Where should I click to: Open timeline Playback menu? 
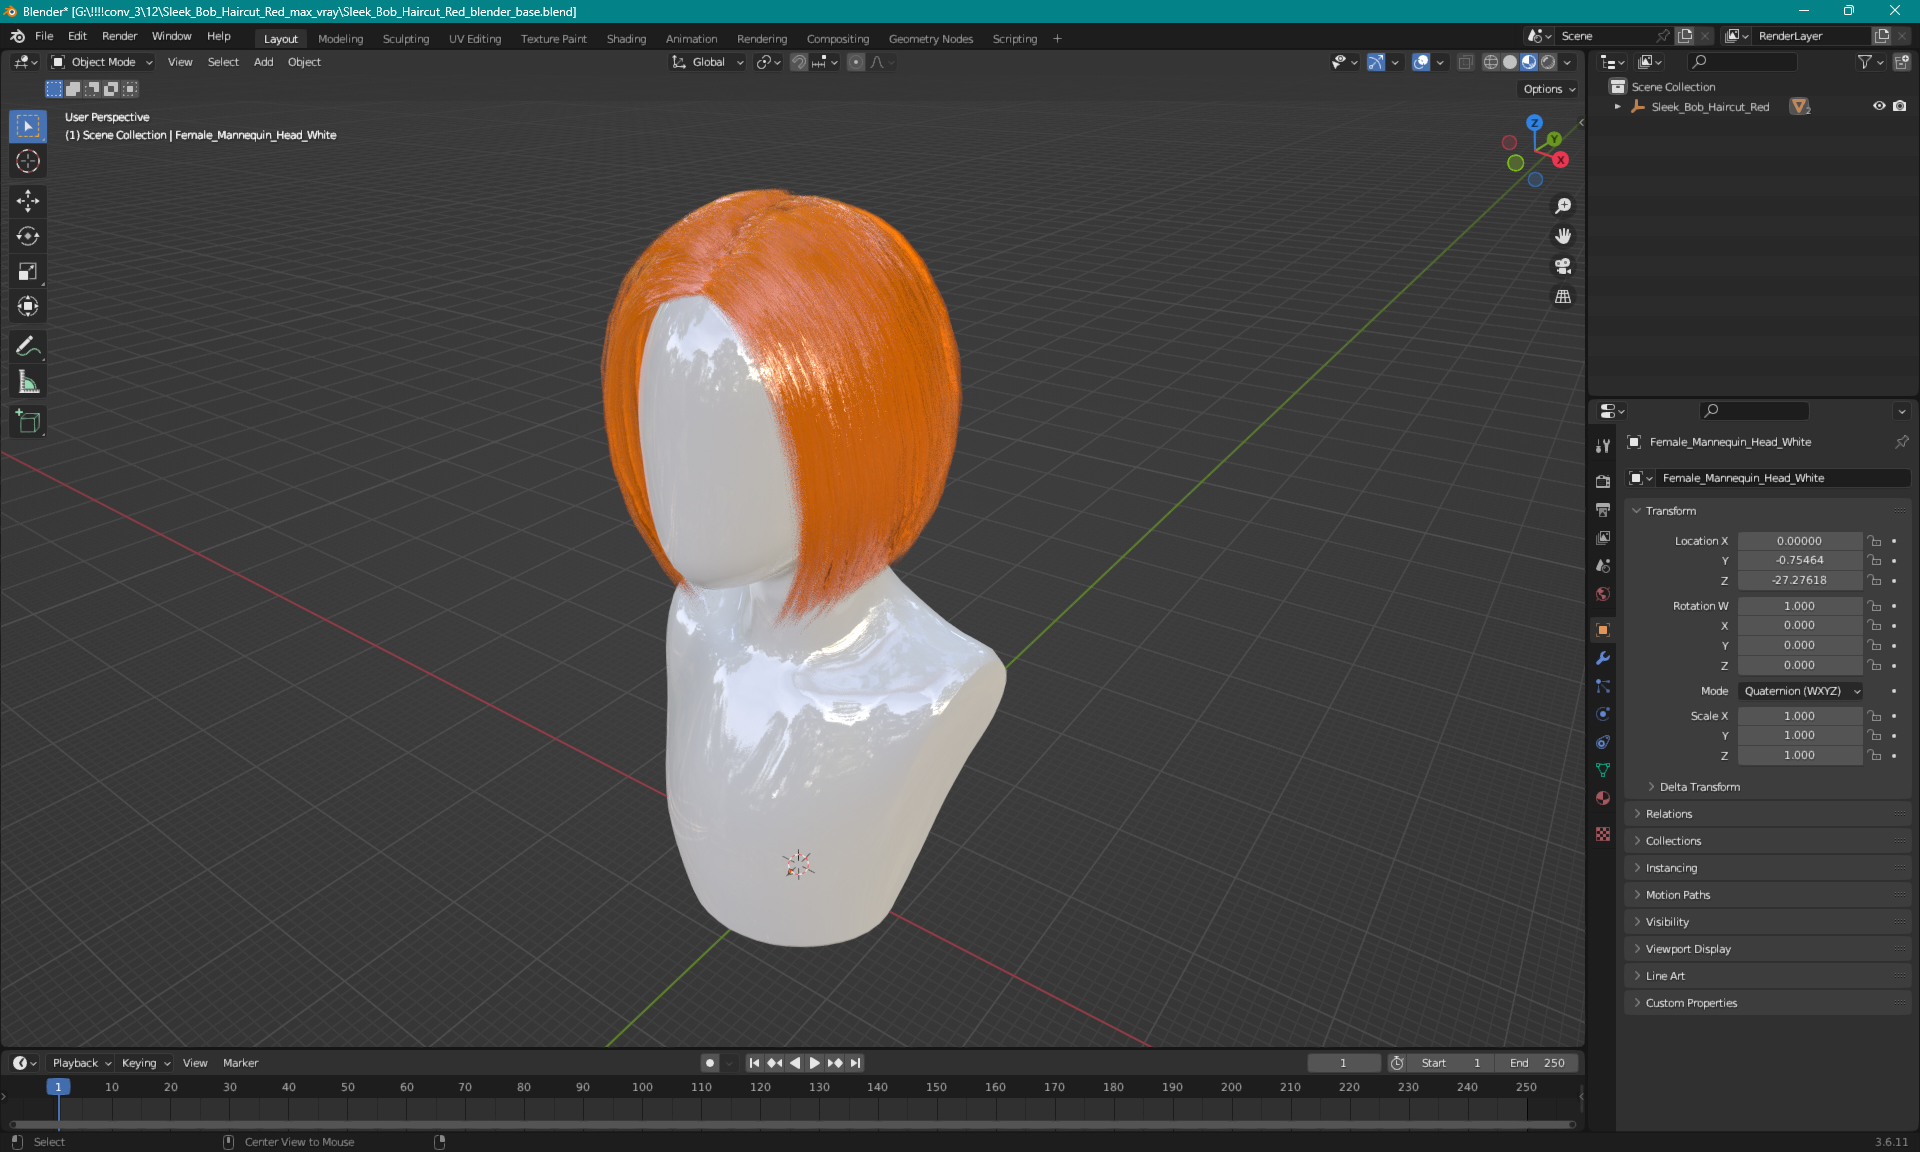click(x=81, y=1063)
